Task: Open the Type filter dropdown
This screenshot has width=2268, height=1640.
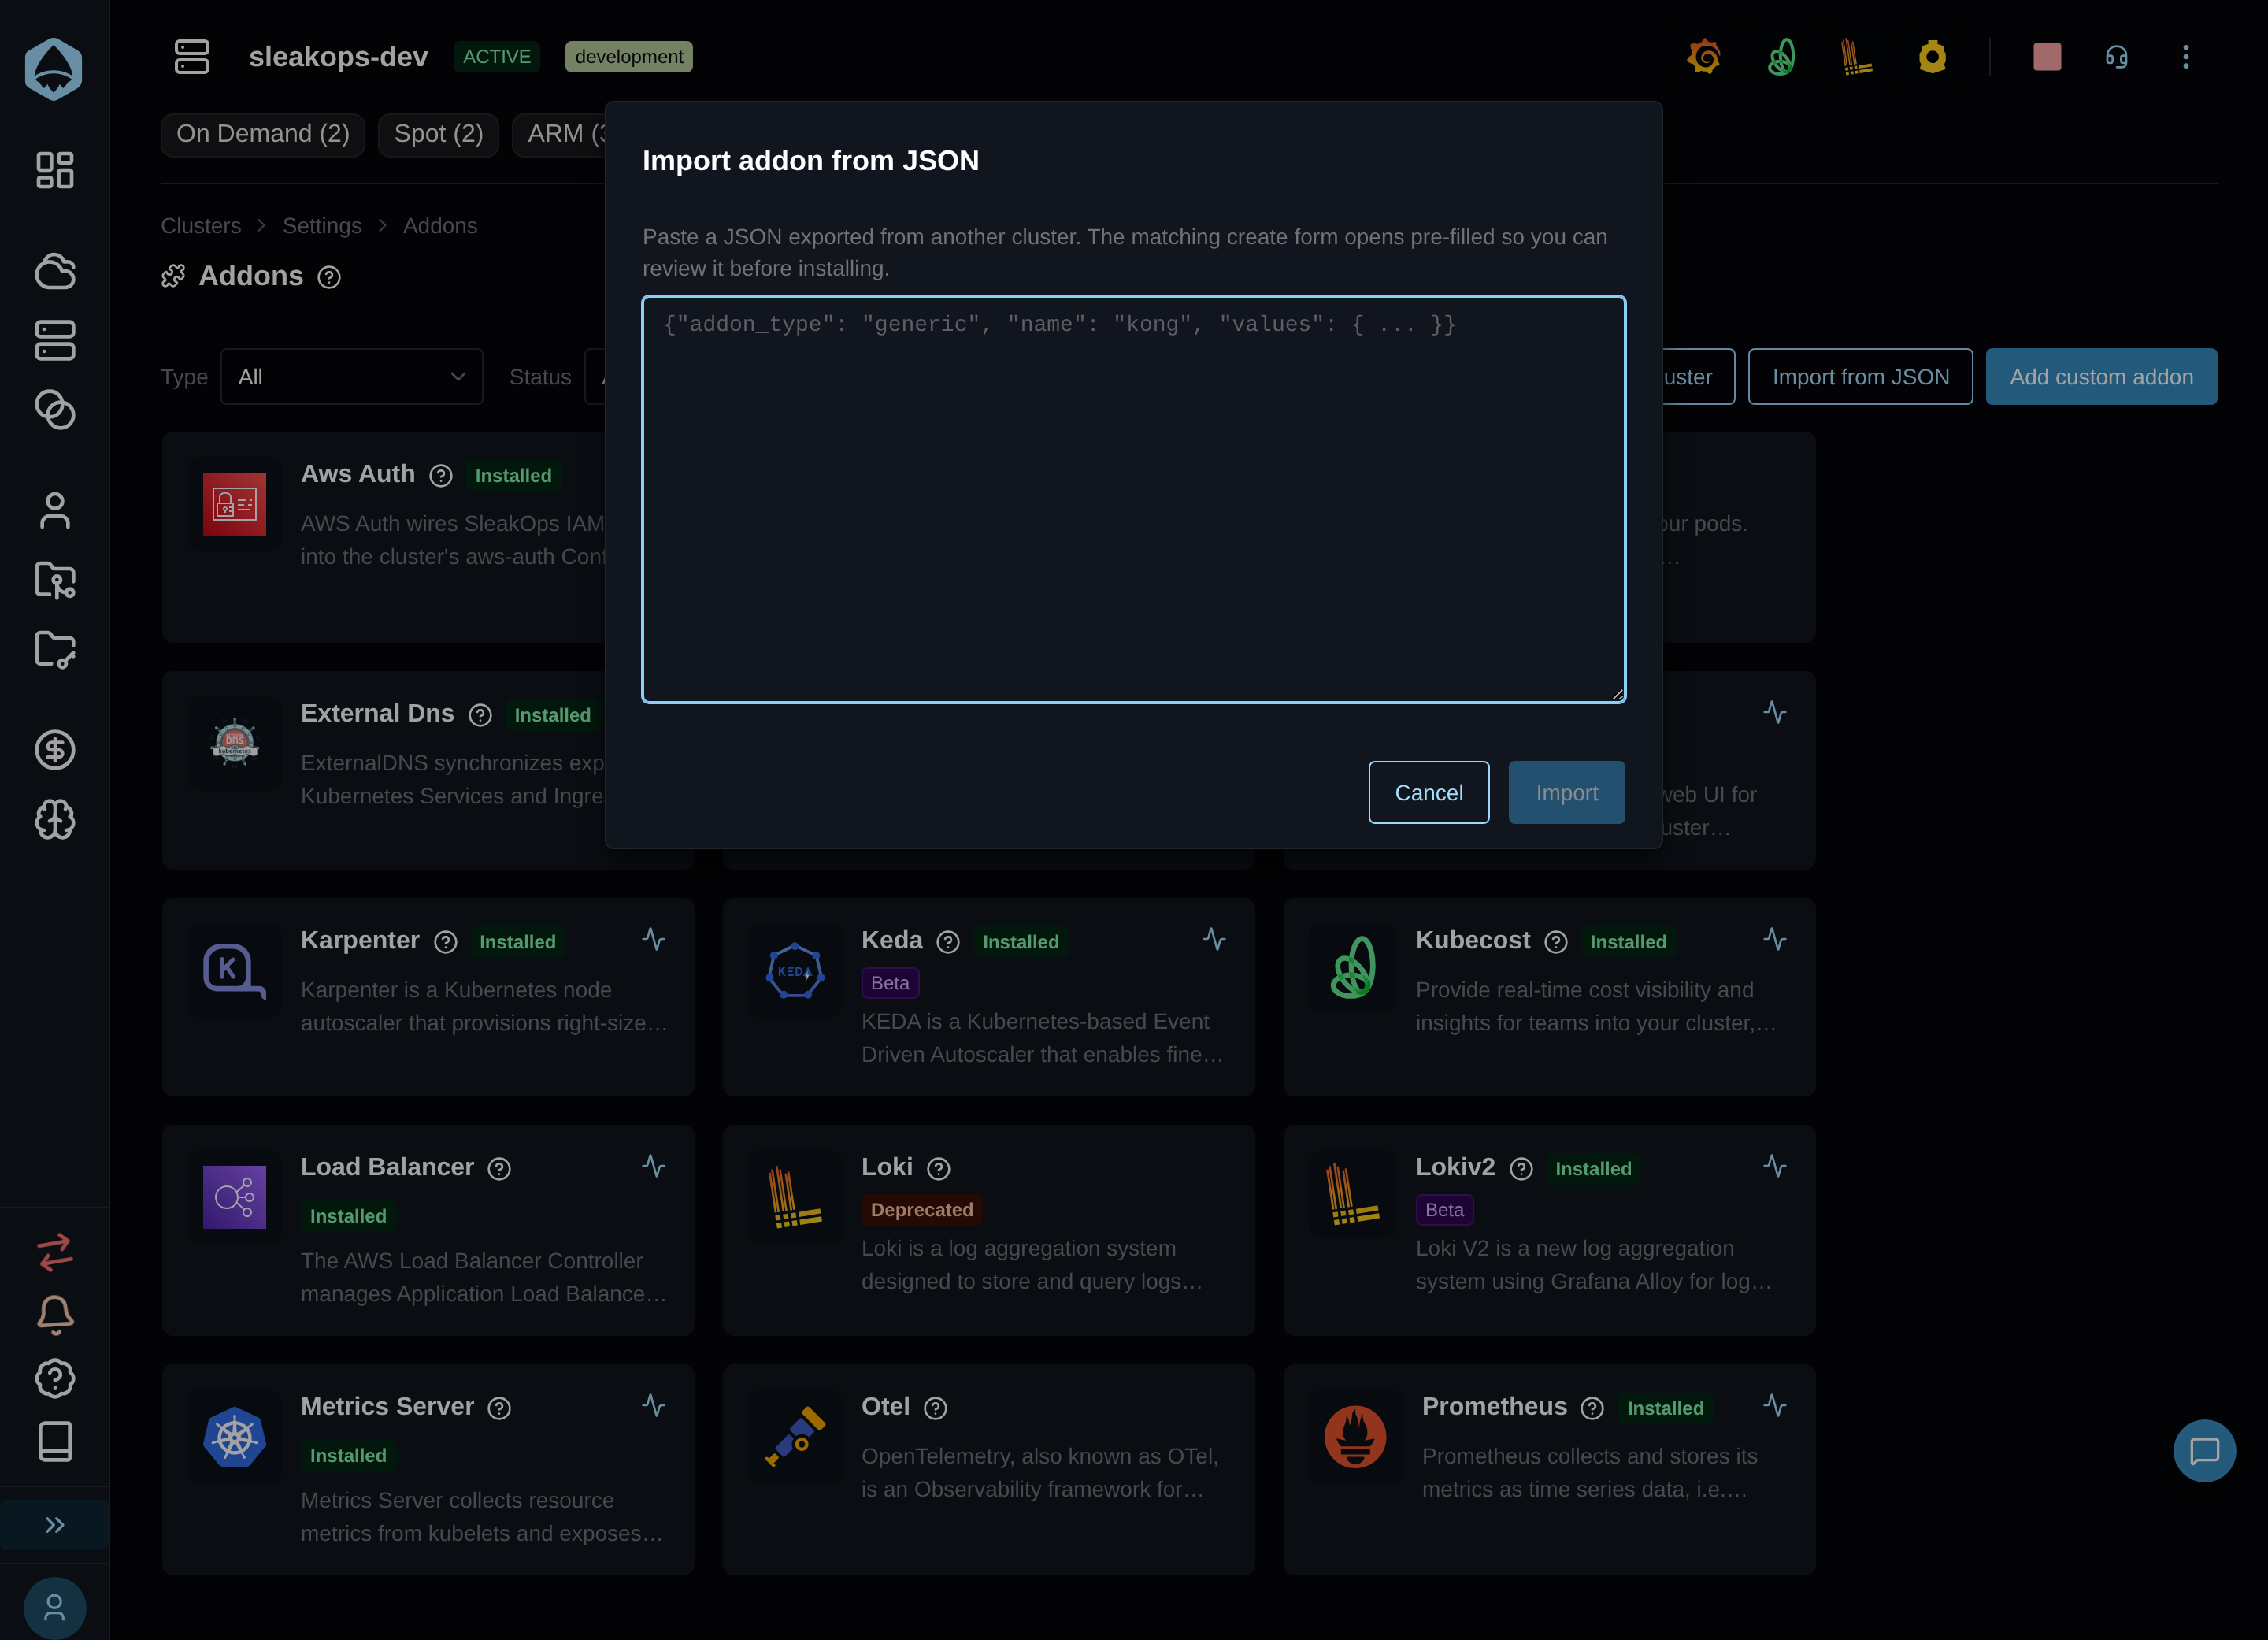Action: pos(351,377)
